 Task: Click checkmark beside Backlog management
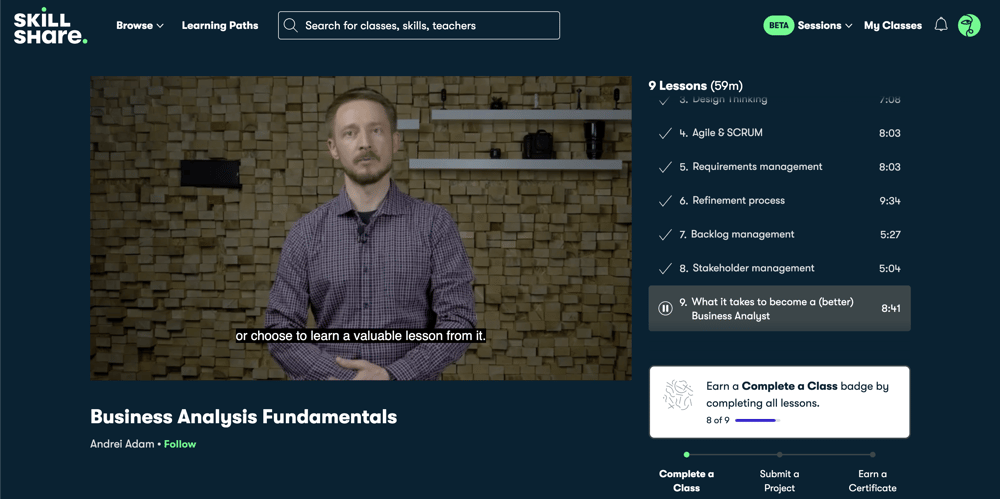tap(665, 235)
